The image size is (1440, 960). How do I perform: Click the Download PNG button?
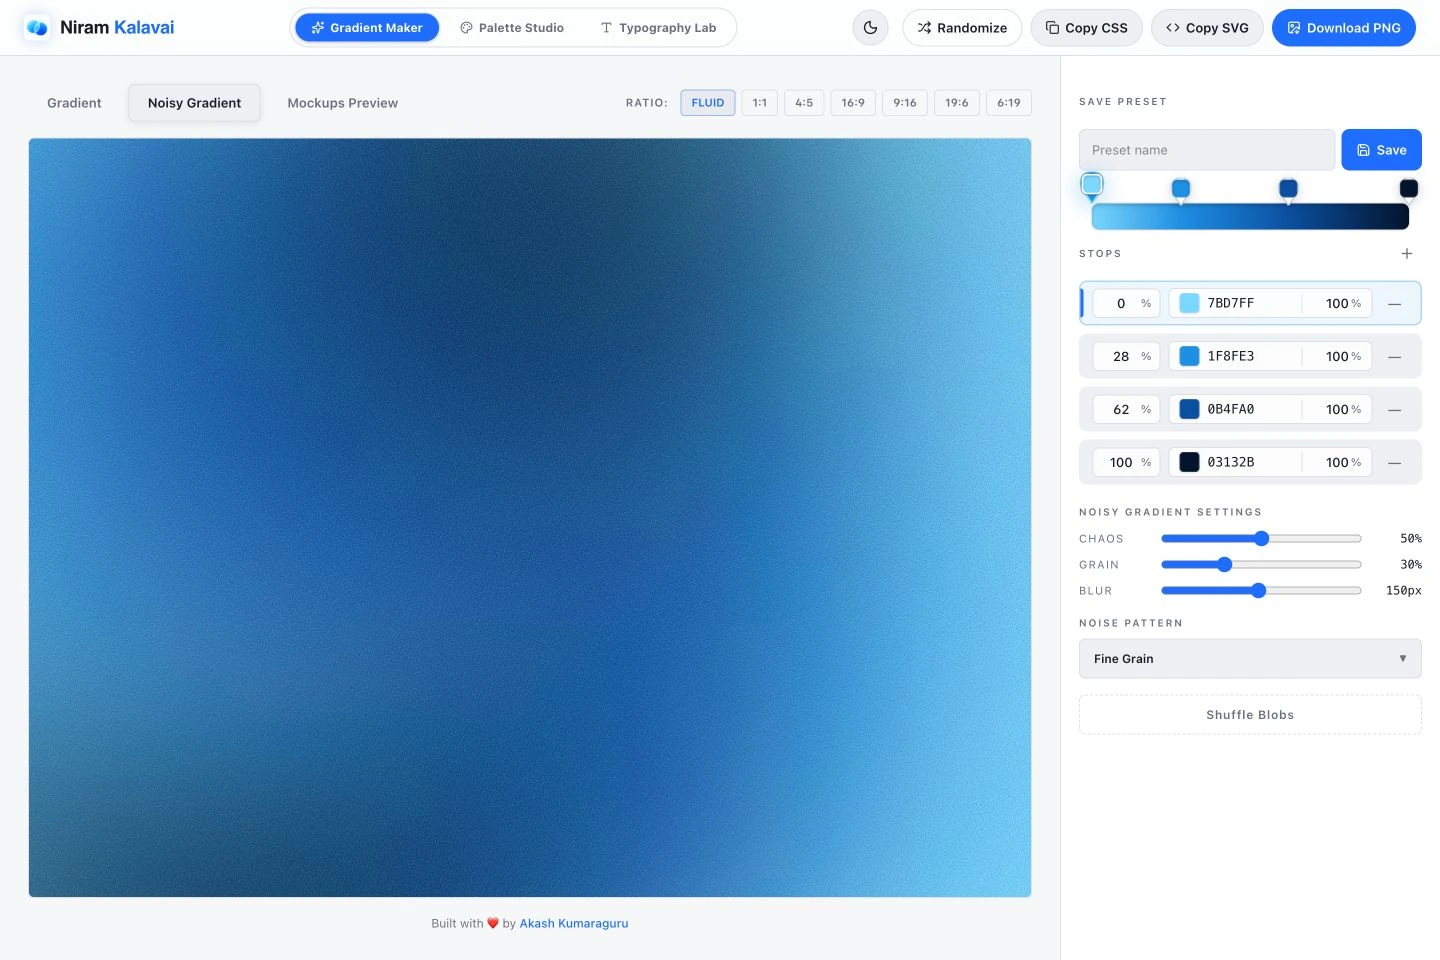coord(1343,28)
